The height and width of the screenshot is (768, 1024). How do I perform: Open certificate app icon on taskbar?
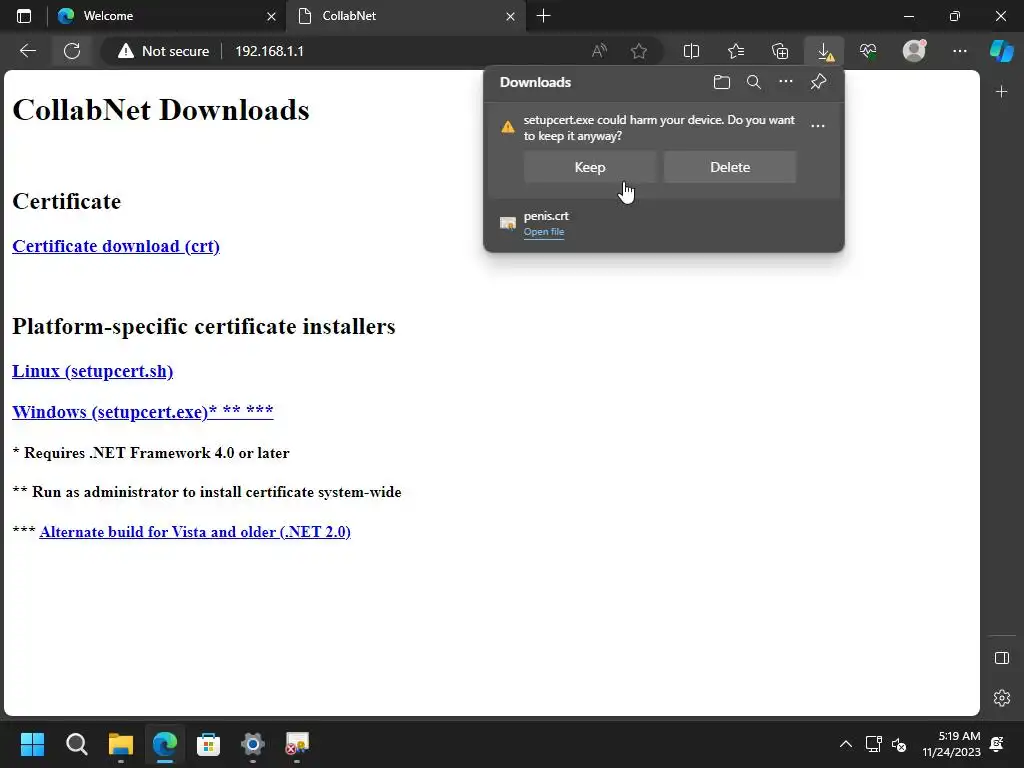click(296, 744)
